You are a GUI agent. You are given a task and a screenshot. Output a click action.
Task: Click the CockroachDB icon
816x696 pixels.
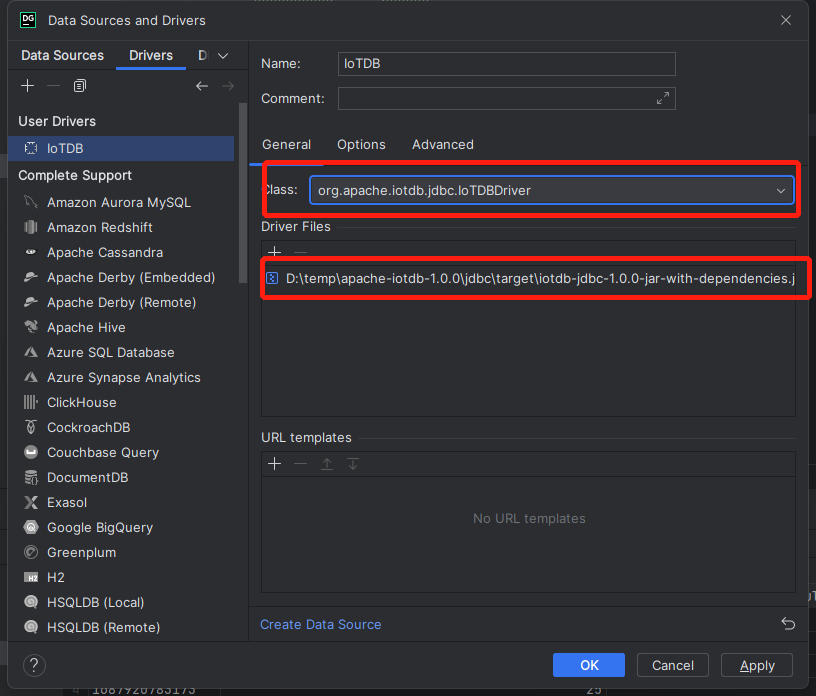[x=31, y=427]
